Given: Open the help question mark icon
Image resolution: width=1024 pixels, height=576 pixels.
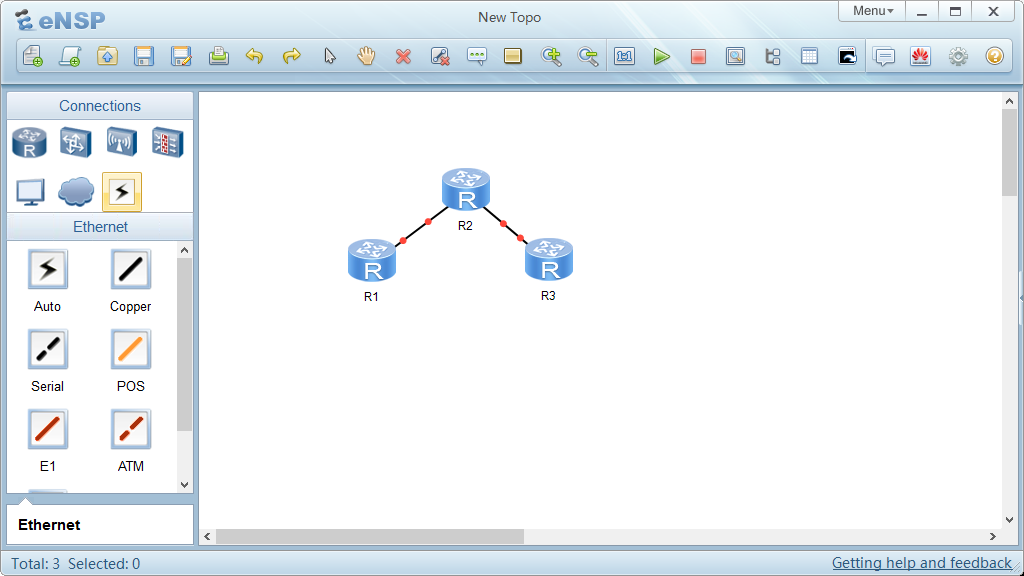Looking at the screenshot, I should point(995,56).
